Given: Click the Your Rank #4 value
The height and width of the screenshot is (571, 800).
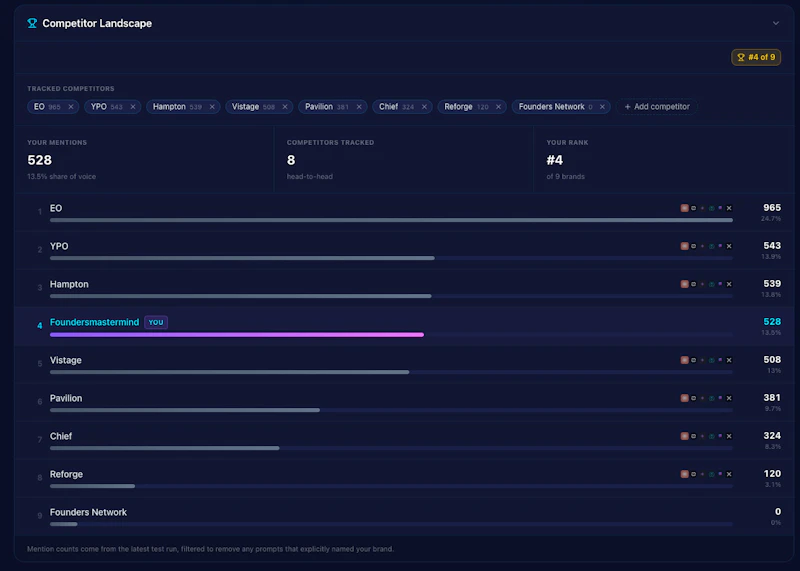Looking at the screenshot, I should click(555, 160).
